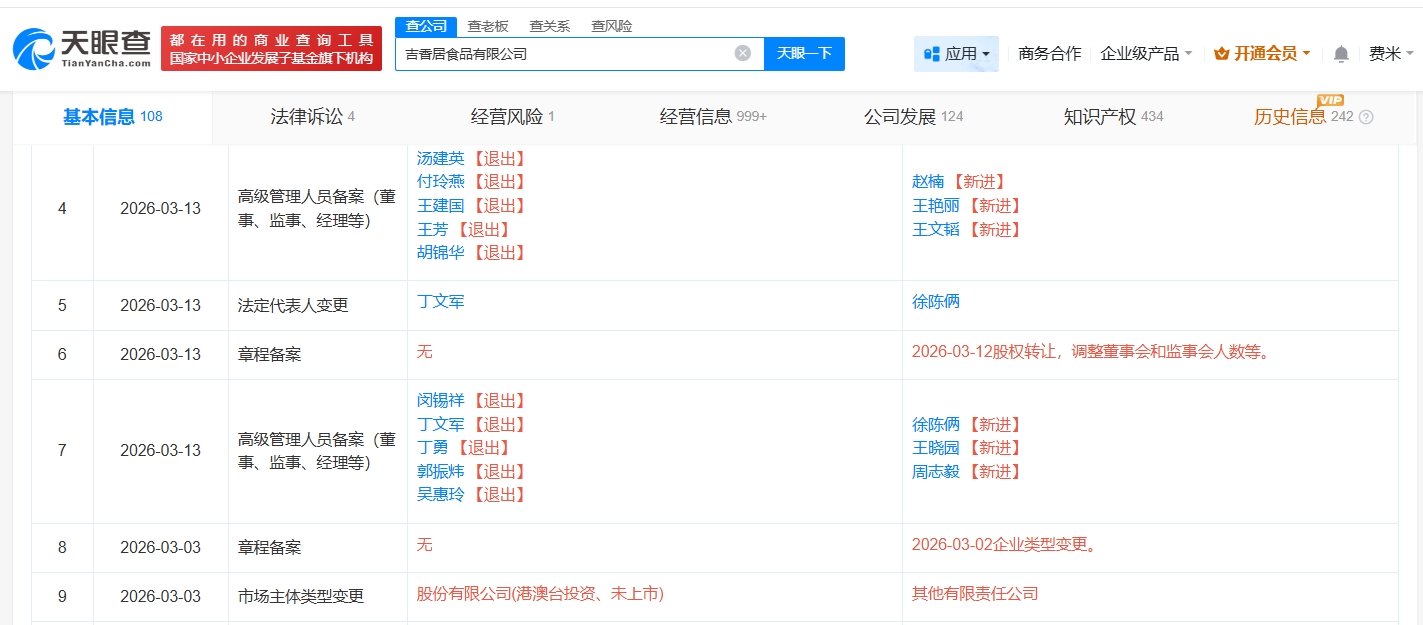The width and height of the screenshot is (1423, 625).
Task: Open the 赵楠 person link
Action: [927, 181]
